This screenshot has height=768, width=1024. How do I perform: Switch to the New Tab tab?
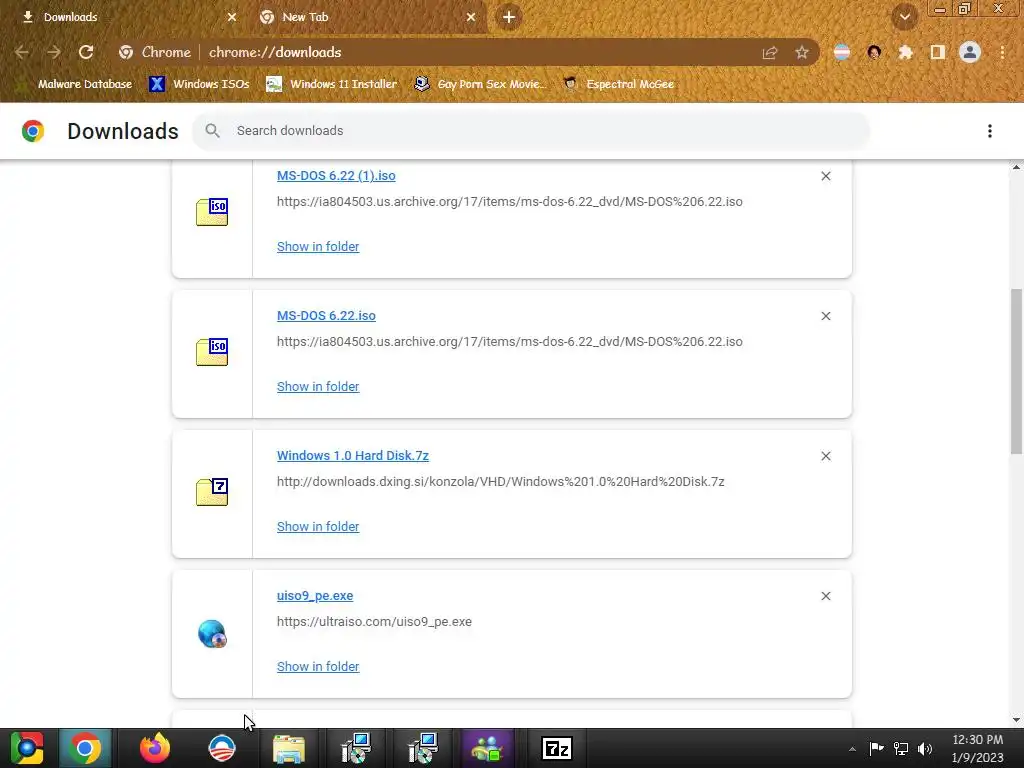(367, 18)
